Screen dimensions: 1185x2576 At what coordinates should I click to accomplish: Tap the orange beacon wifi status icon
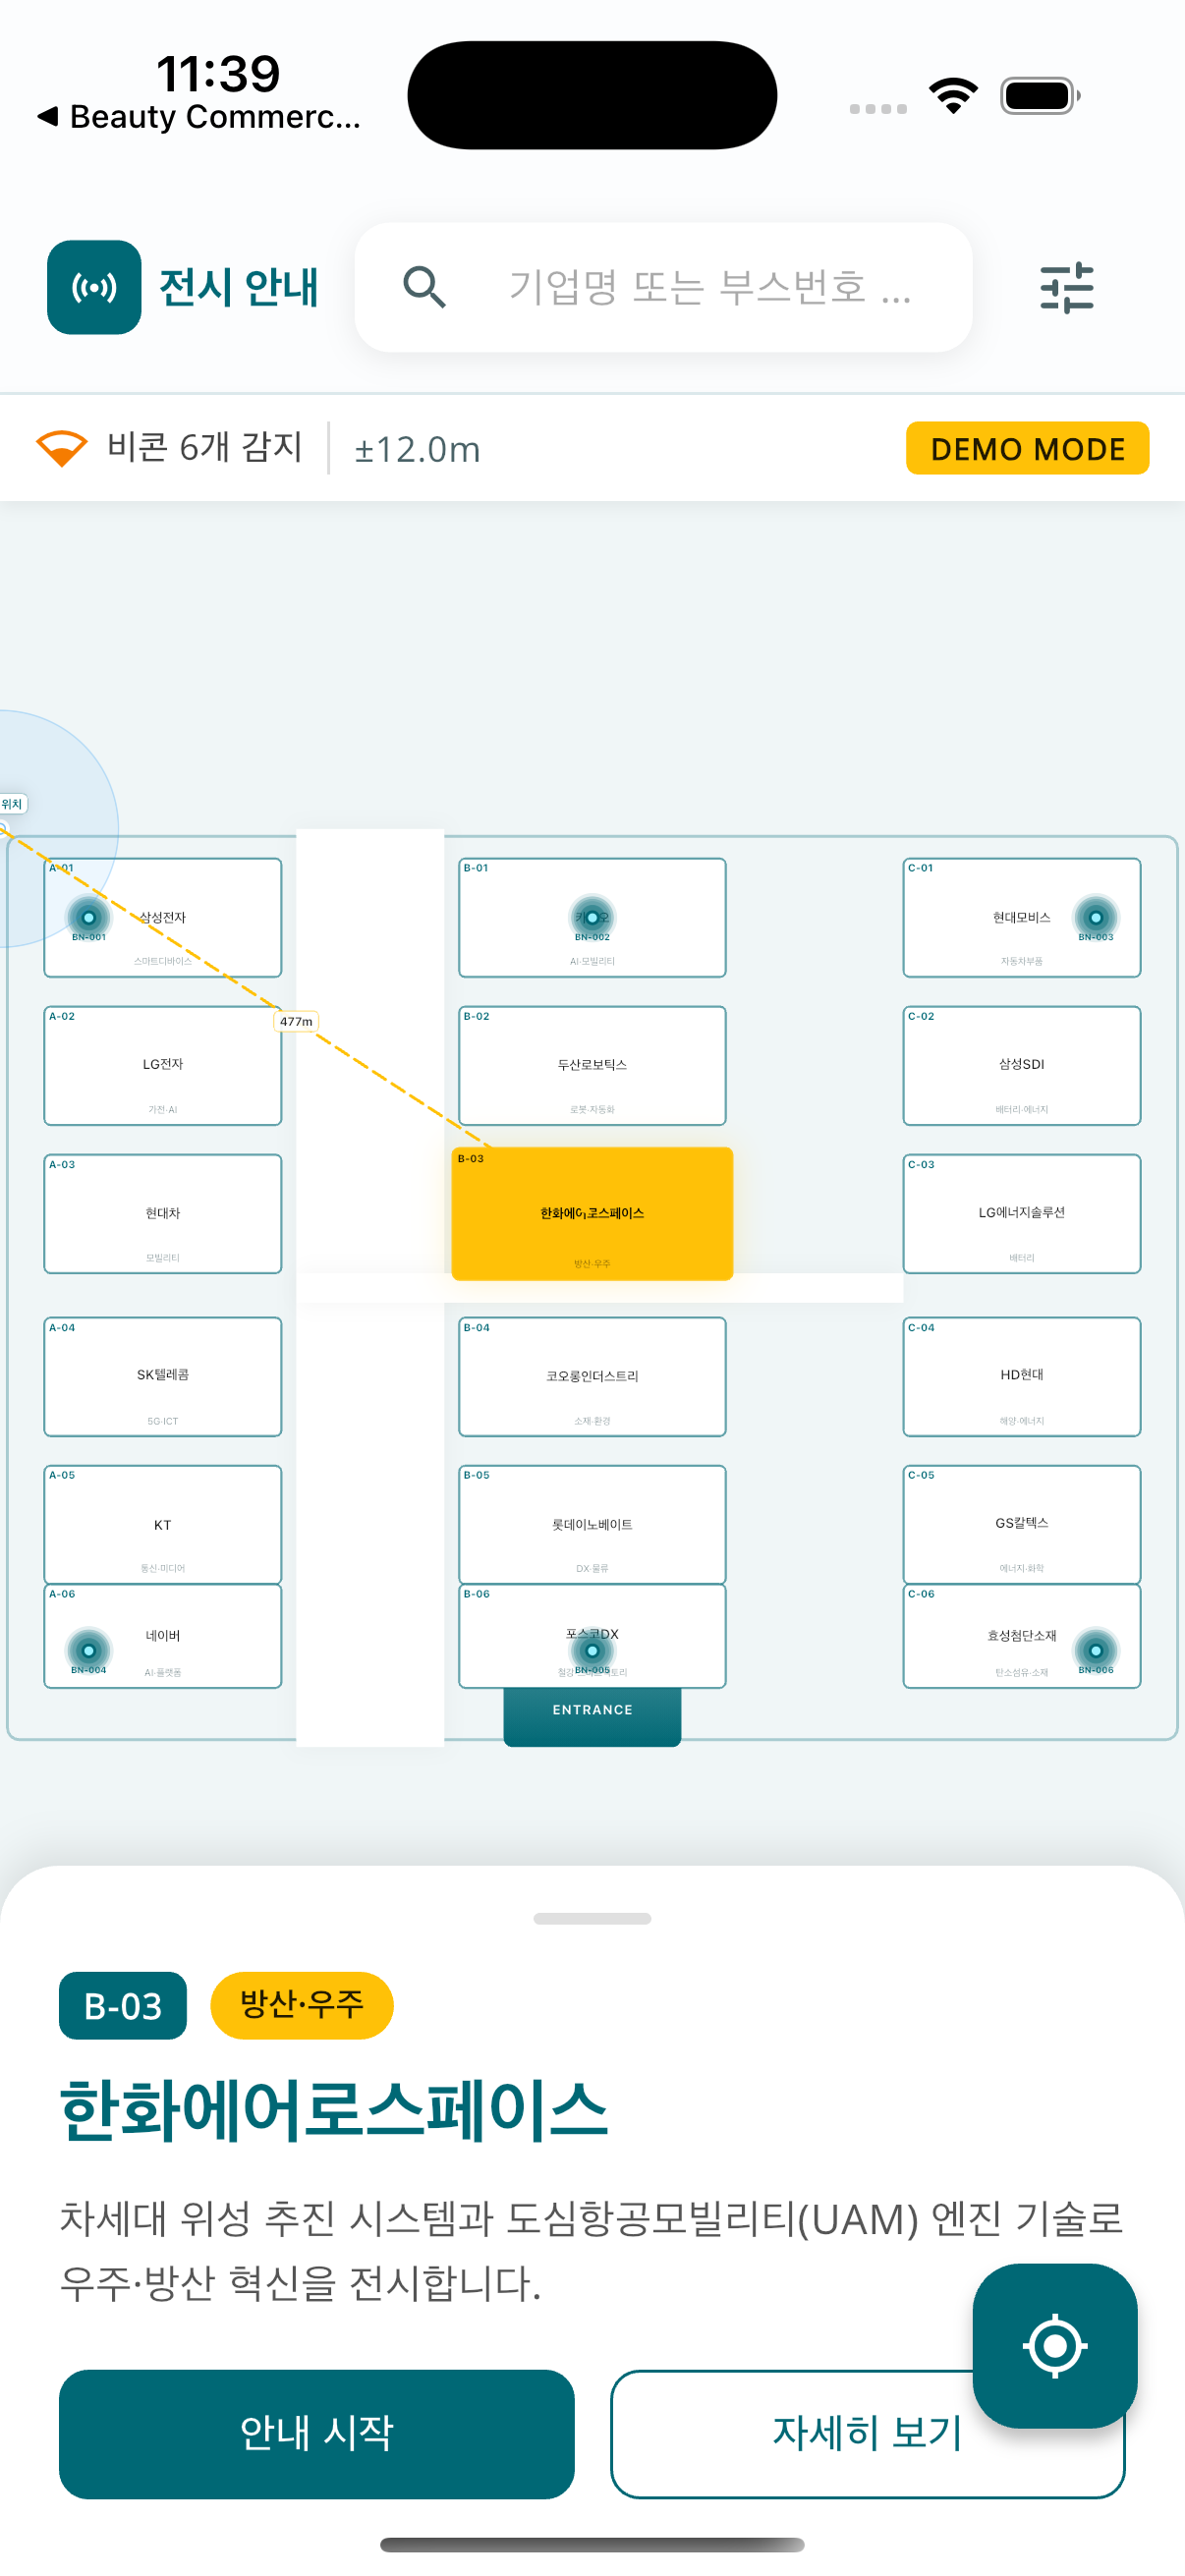pos(62,448)
